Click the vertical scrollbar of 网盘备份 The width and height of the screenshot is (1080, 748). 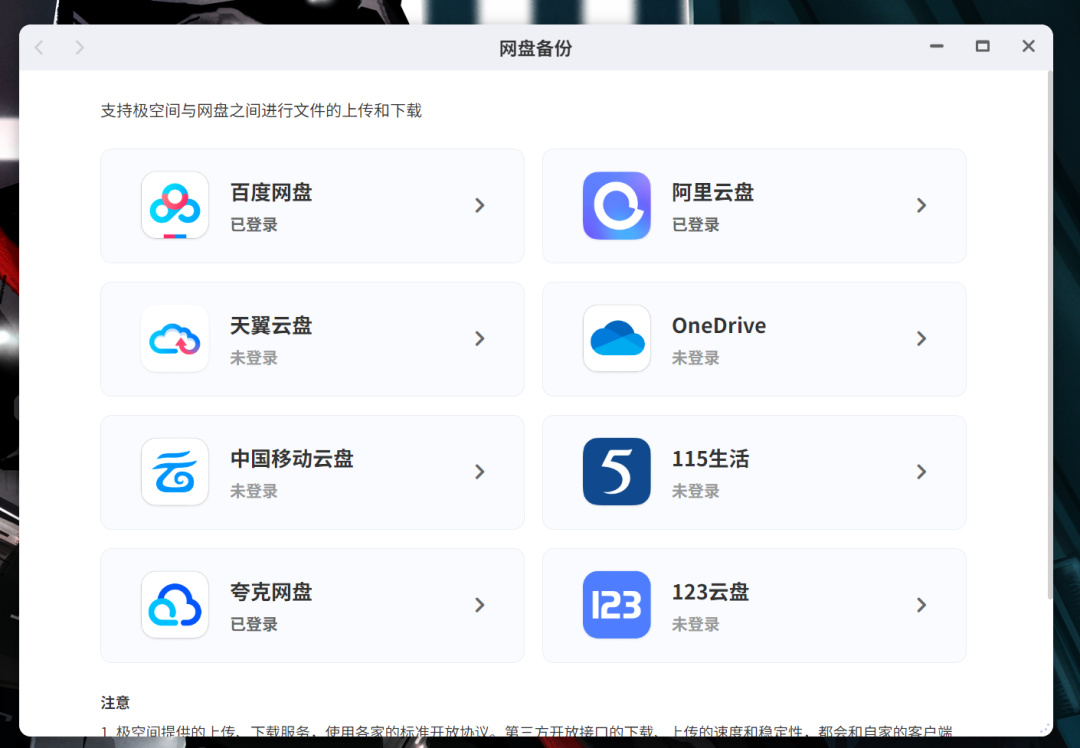point(1050,334)
